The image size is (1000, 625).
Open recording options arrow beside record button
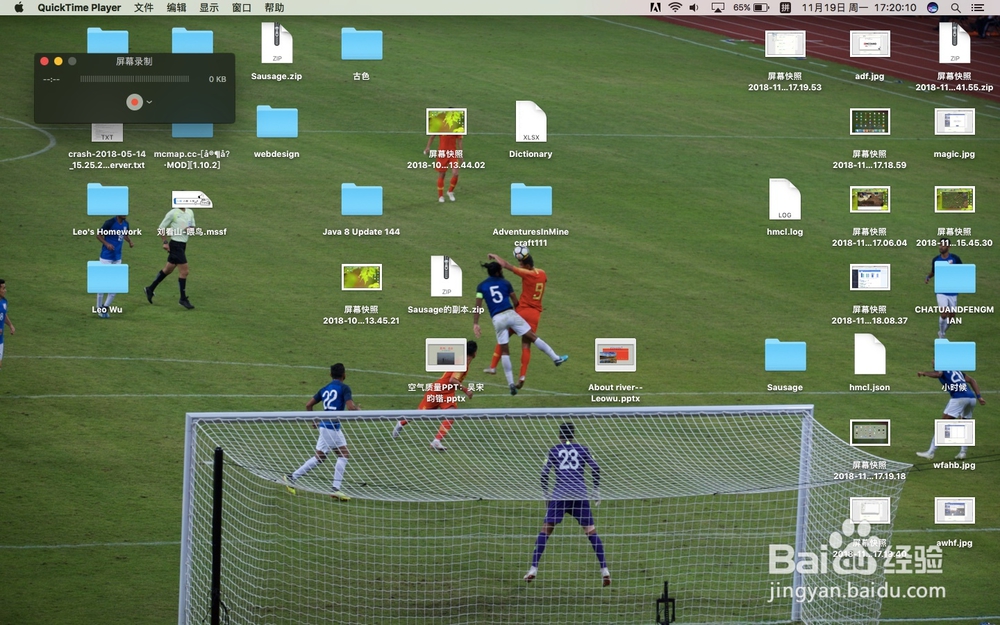(x=149, y=102)
